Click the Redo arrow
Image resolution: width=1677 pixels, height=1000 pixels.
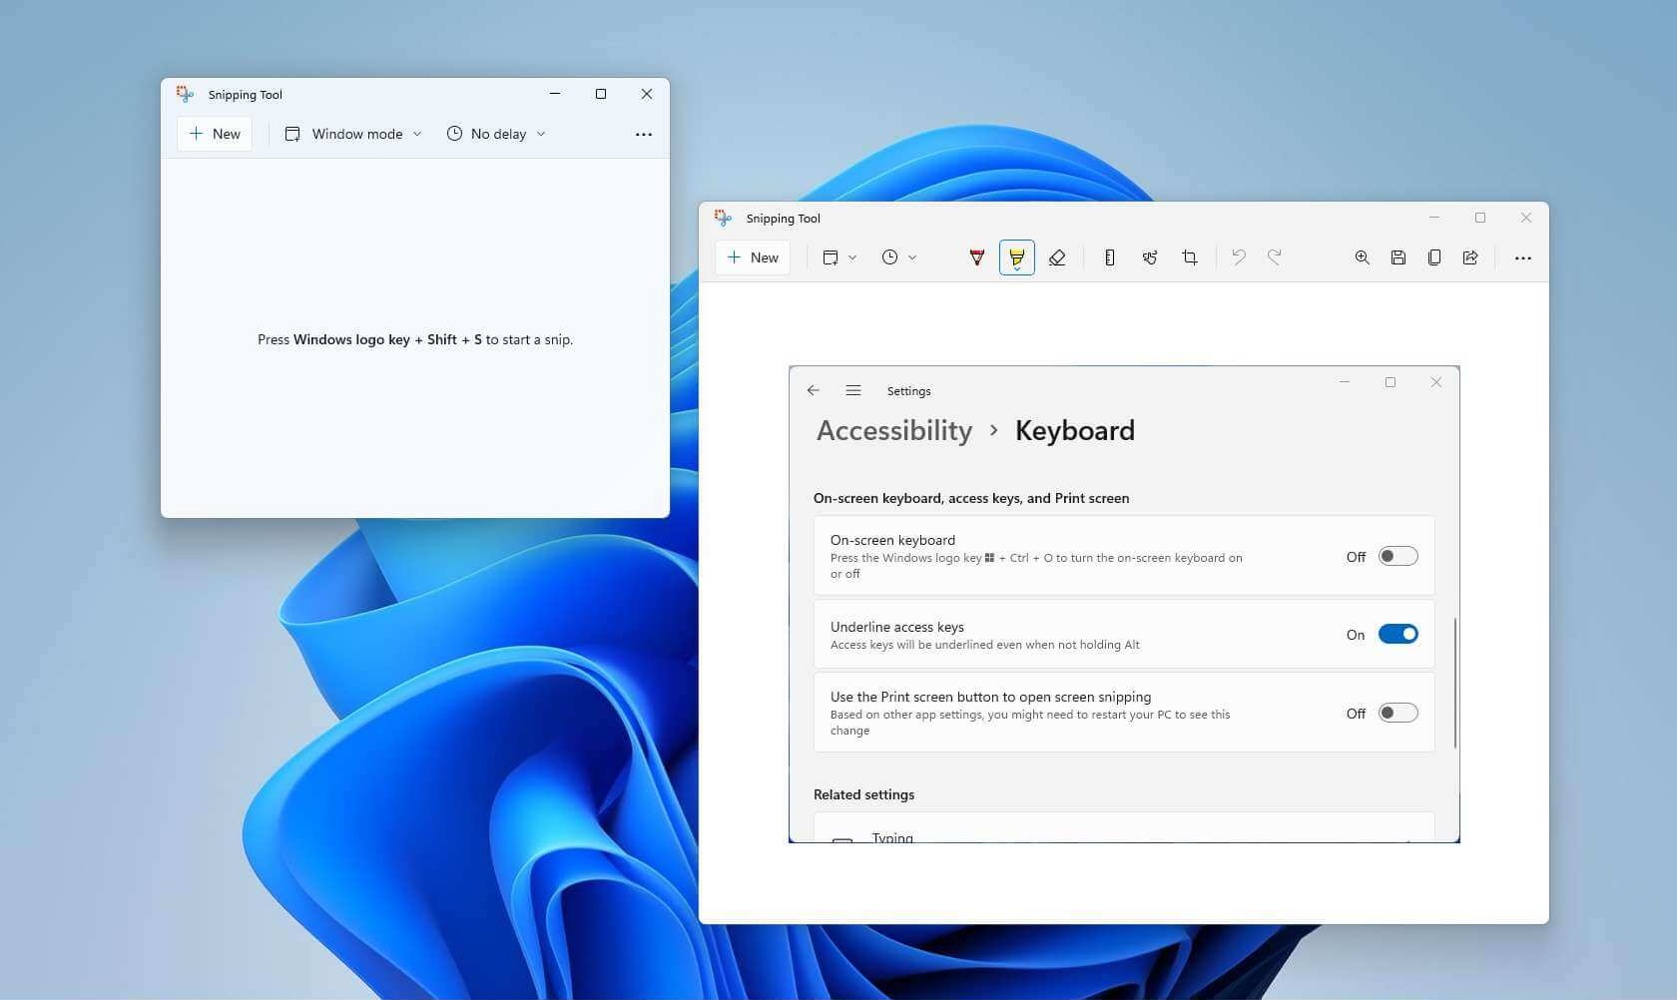(1275, 258)
